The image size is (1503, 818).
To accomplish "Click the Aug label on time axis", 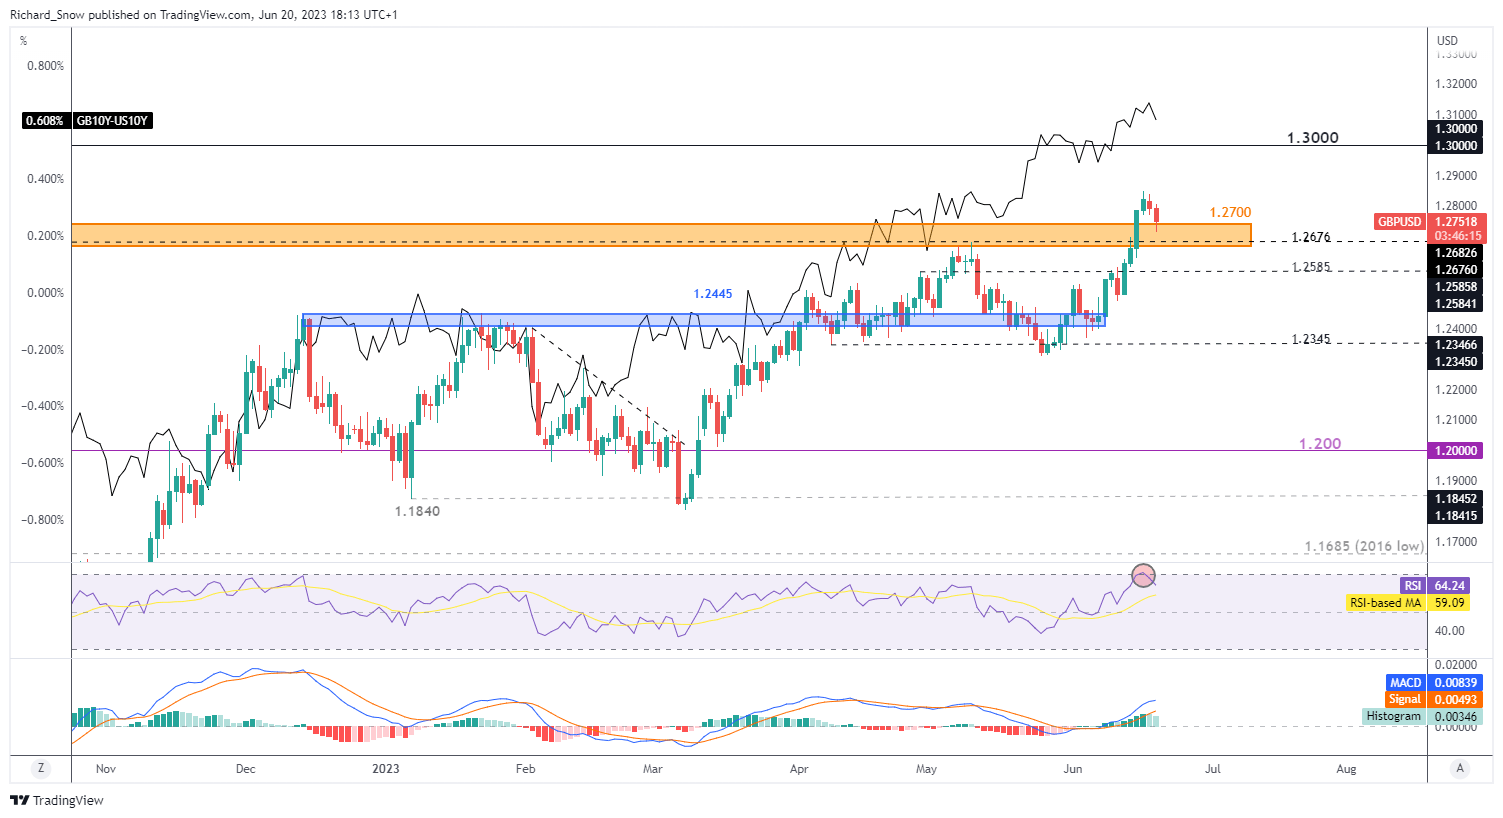I will click(1346, 769).
